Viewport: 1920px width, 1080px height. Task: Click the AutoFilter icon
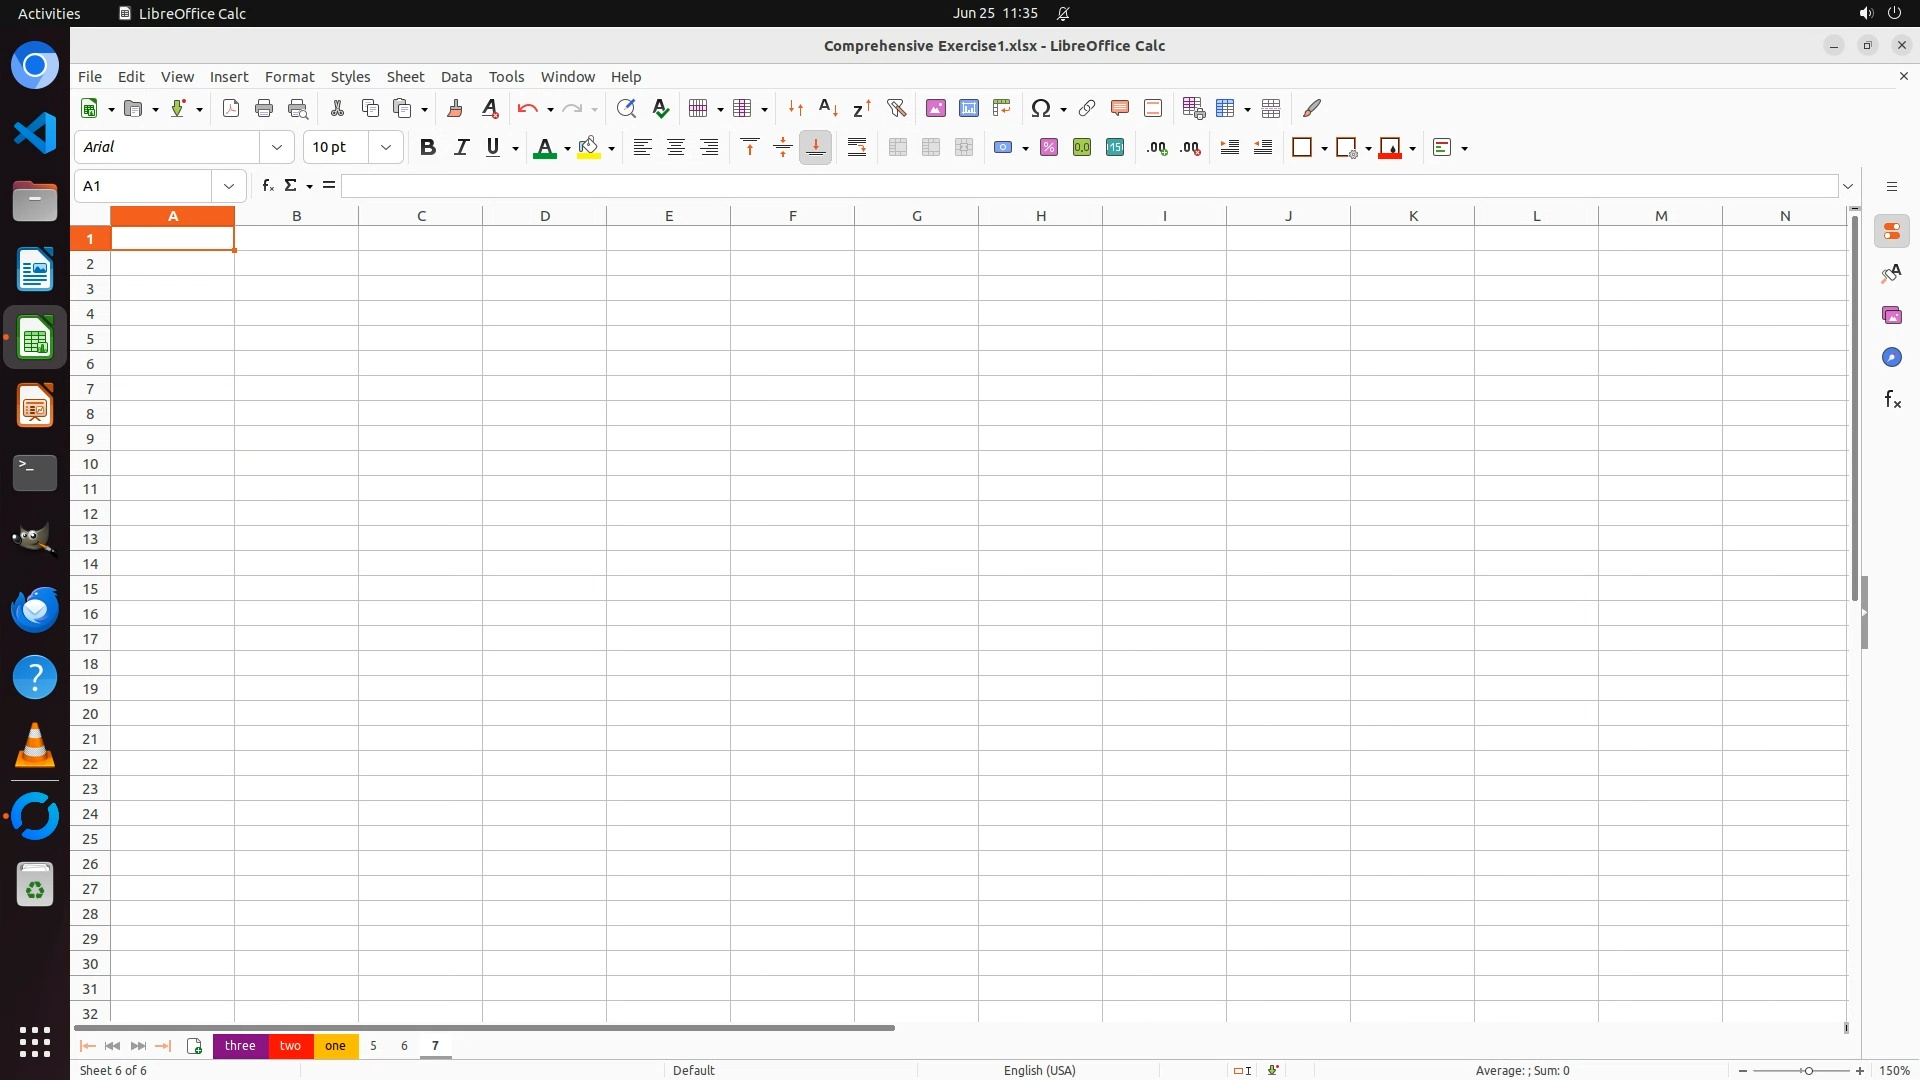coord(896,108)
